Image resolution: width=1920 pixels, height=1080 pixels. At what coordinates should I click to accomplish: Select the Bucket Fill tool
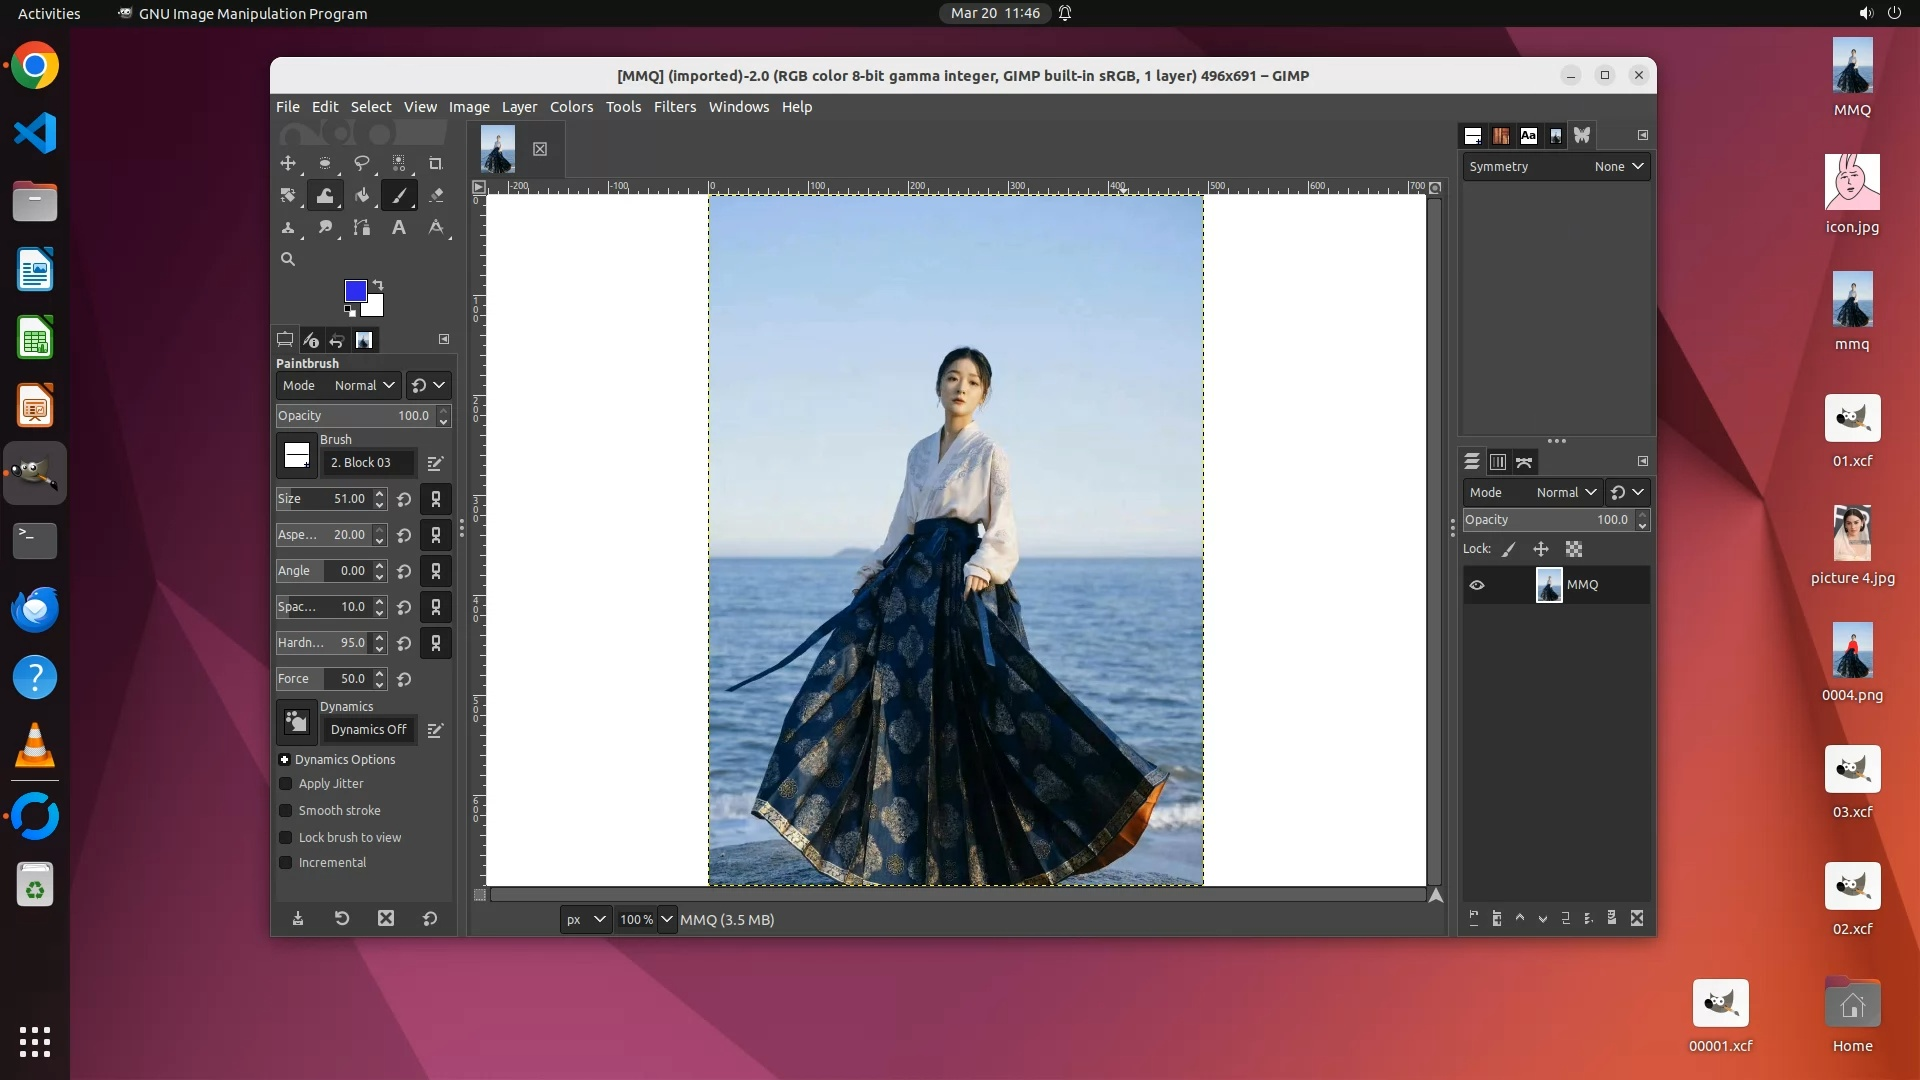(362, 195)
